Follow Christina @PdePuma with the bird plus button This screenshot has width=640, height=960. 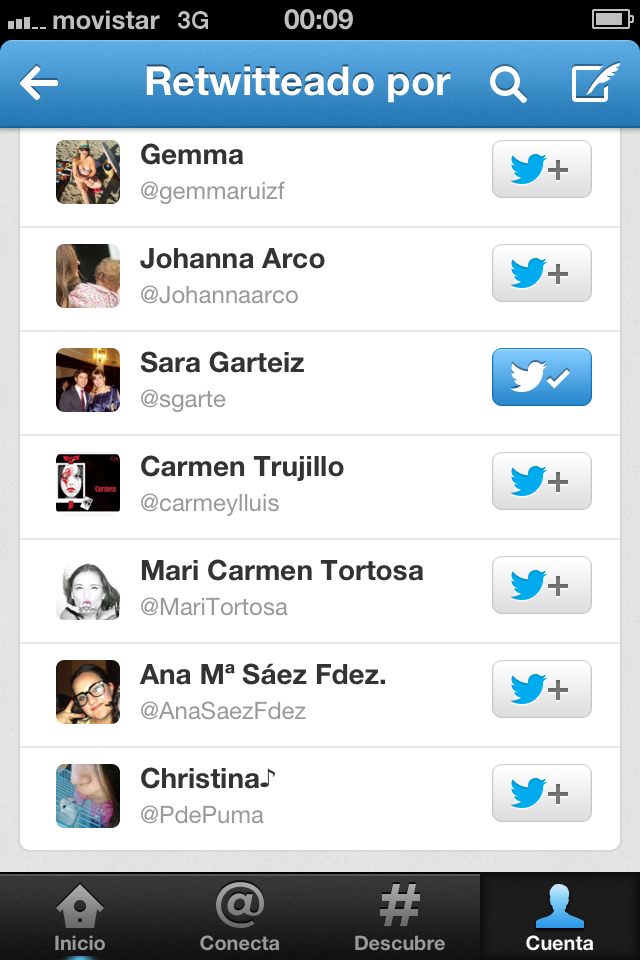[x=541, y=793]
